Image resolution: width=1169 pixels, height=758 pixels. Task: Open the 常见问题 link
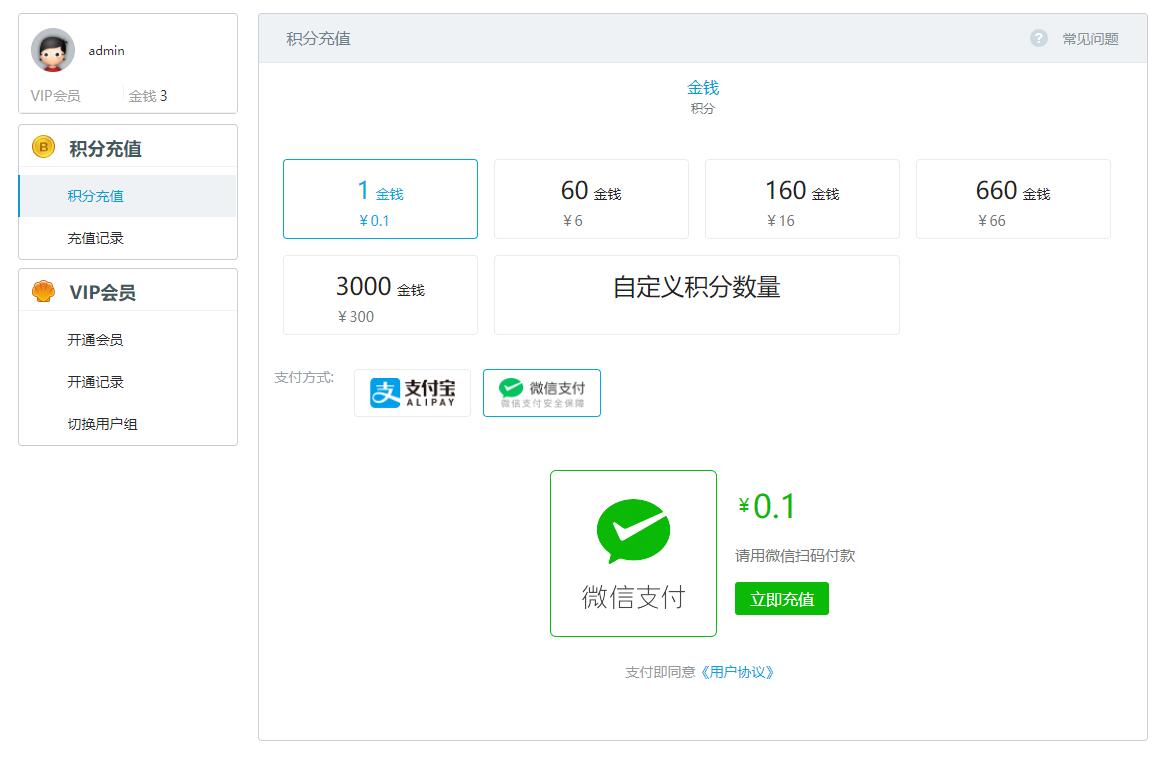point(1090,39)
